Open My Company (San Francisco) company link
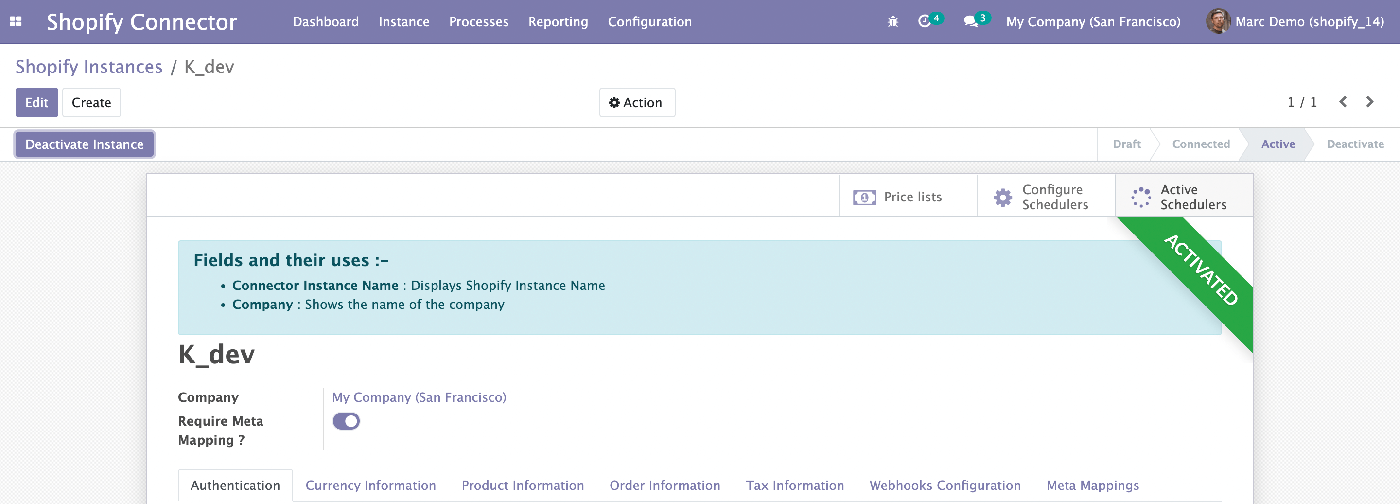The height and width of the screenshot is (504, 1400). pos(419,397)
